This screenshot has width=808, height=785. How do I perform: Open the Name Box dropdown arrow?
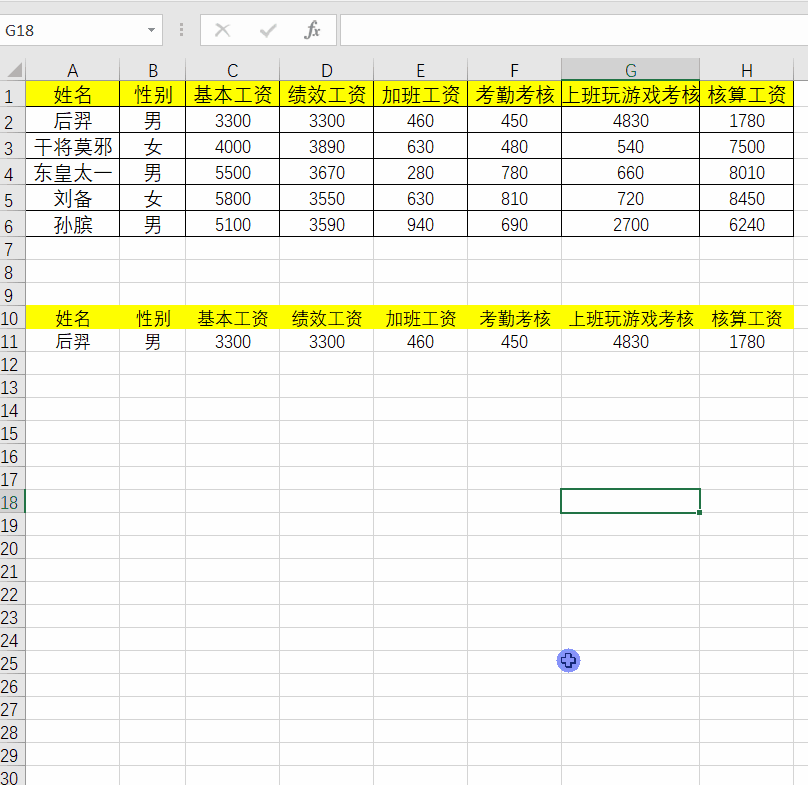coord(148,30)
